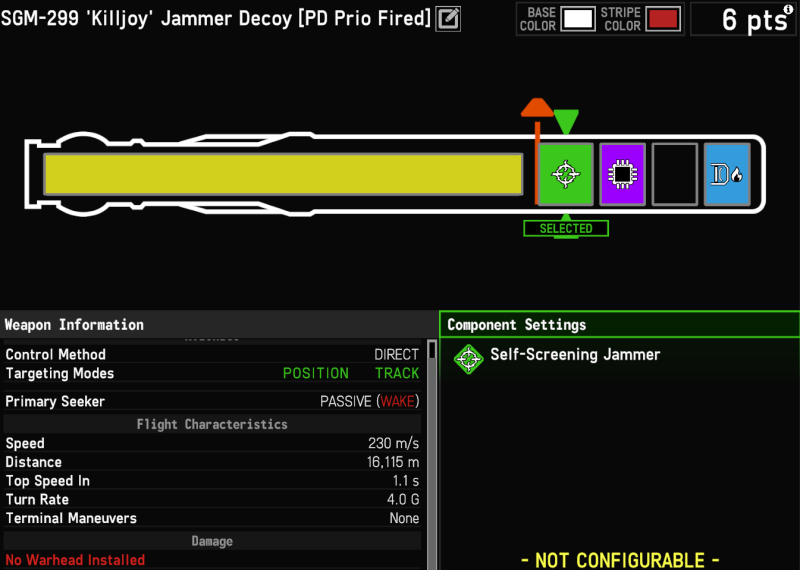Click the 'No Warhead Installed' warning text
Viewport: 800px width, 570px height.
pos(75,560)
